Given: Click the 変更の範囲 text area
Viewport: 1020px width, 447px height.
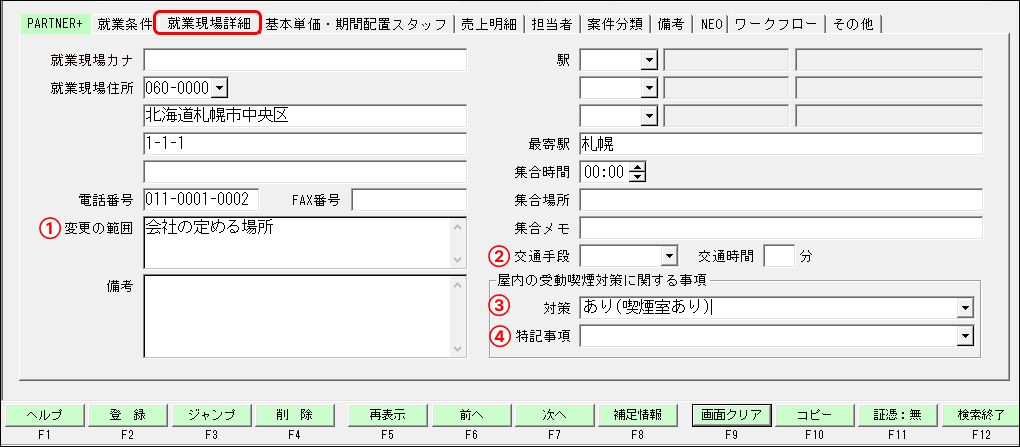Looking at the screenshot, I should point(296,243).
